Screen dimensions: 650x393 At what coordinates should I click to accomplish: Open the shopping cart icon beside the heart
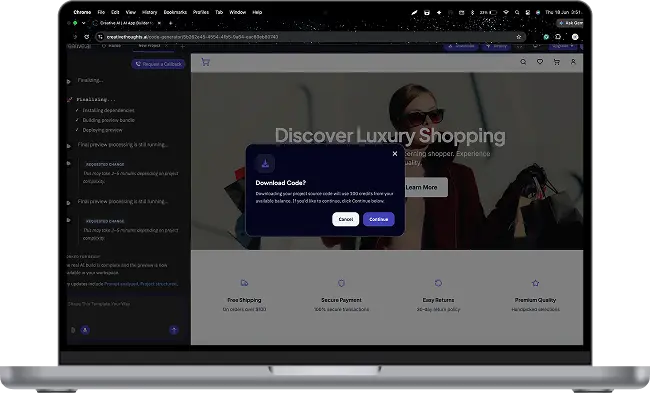557,62
